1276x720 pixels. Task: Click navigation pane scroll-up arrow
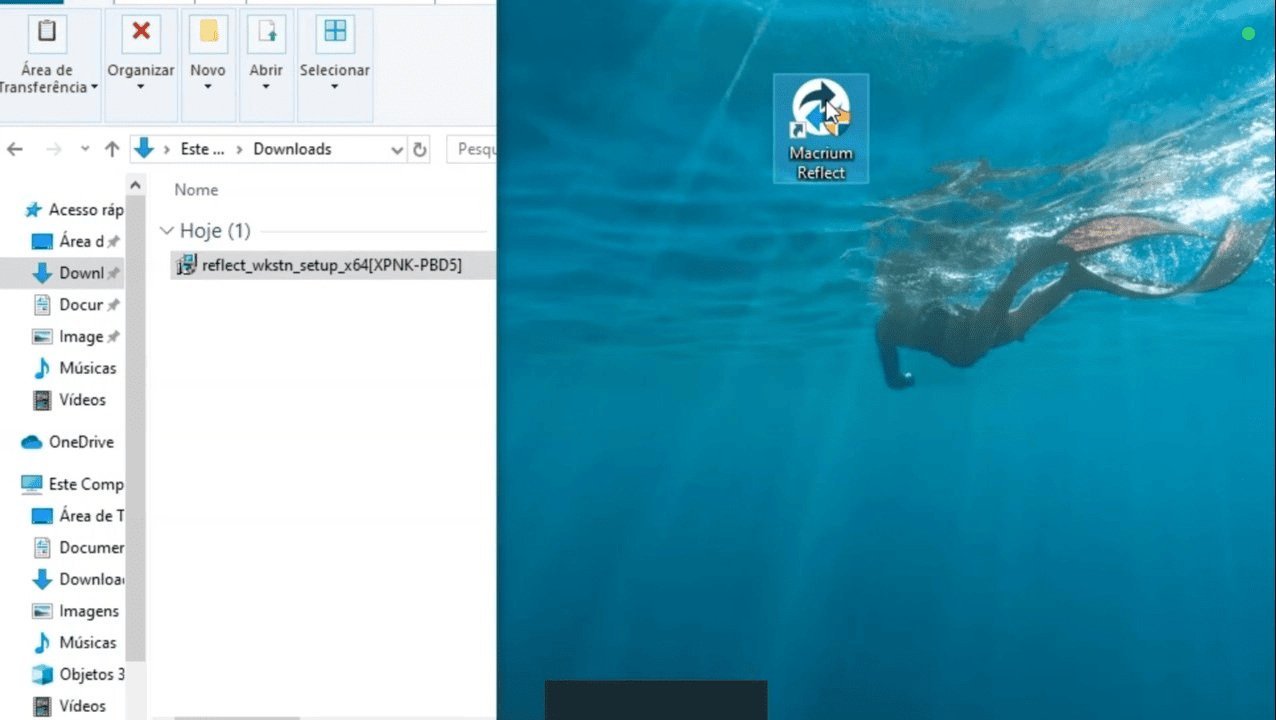point(136,186)
